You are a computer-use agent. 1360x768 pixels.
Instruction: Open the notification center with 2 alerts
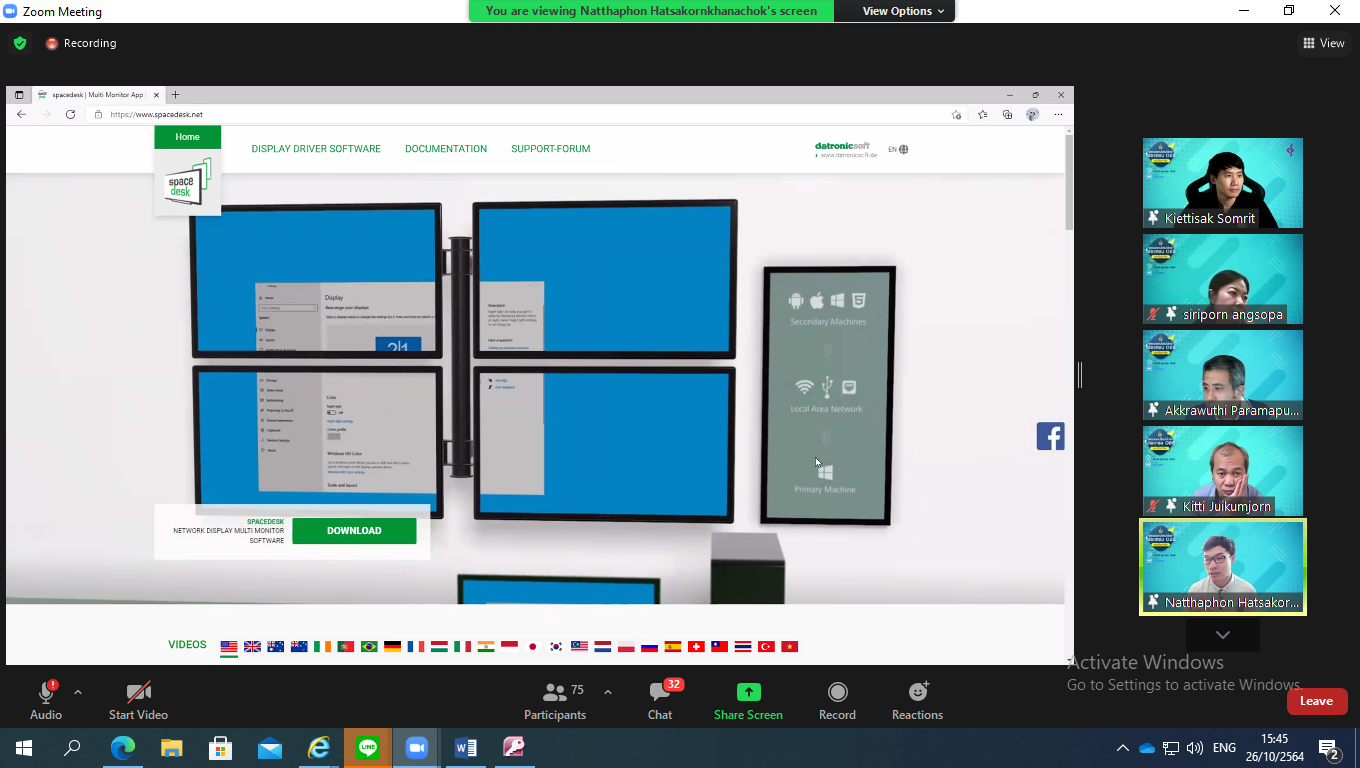(1329, 748)
